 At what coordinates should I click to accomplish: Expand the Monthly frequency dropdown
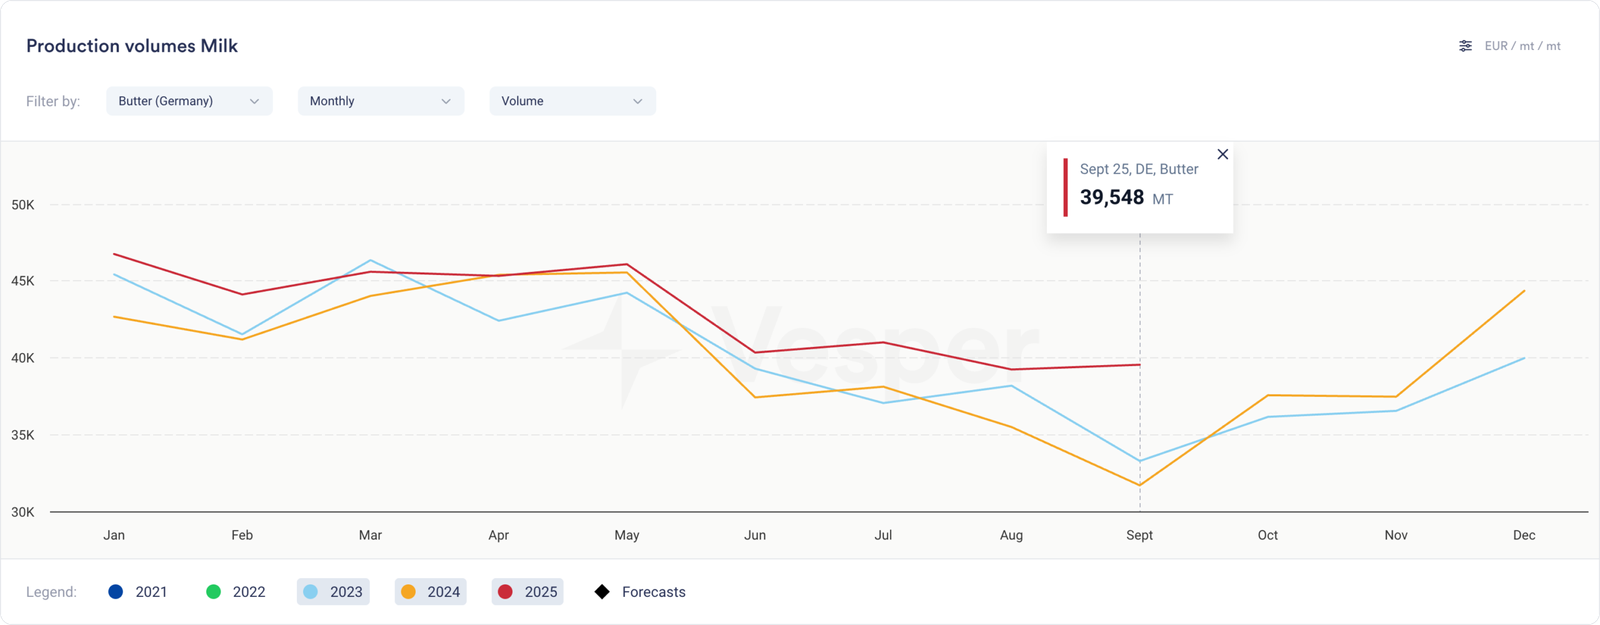[380, 101]
